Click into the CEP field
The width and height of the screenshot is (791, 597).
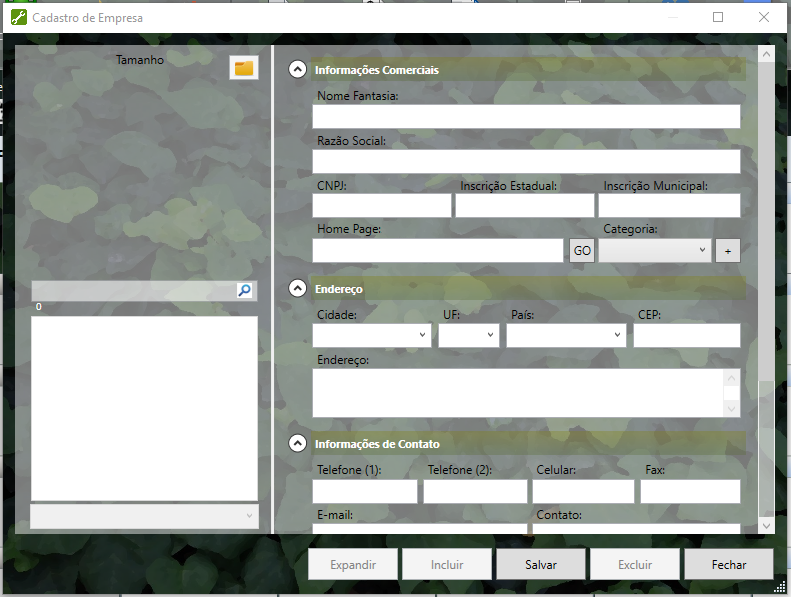point(686,335)
